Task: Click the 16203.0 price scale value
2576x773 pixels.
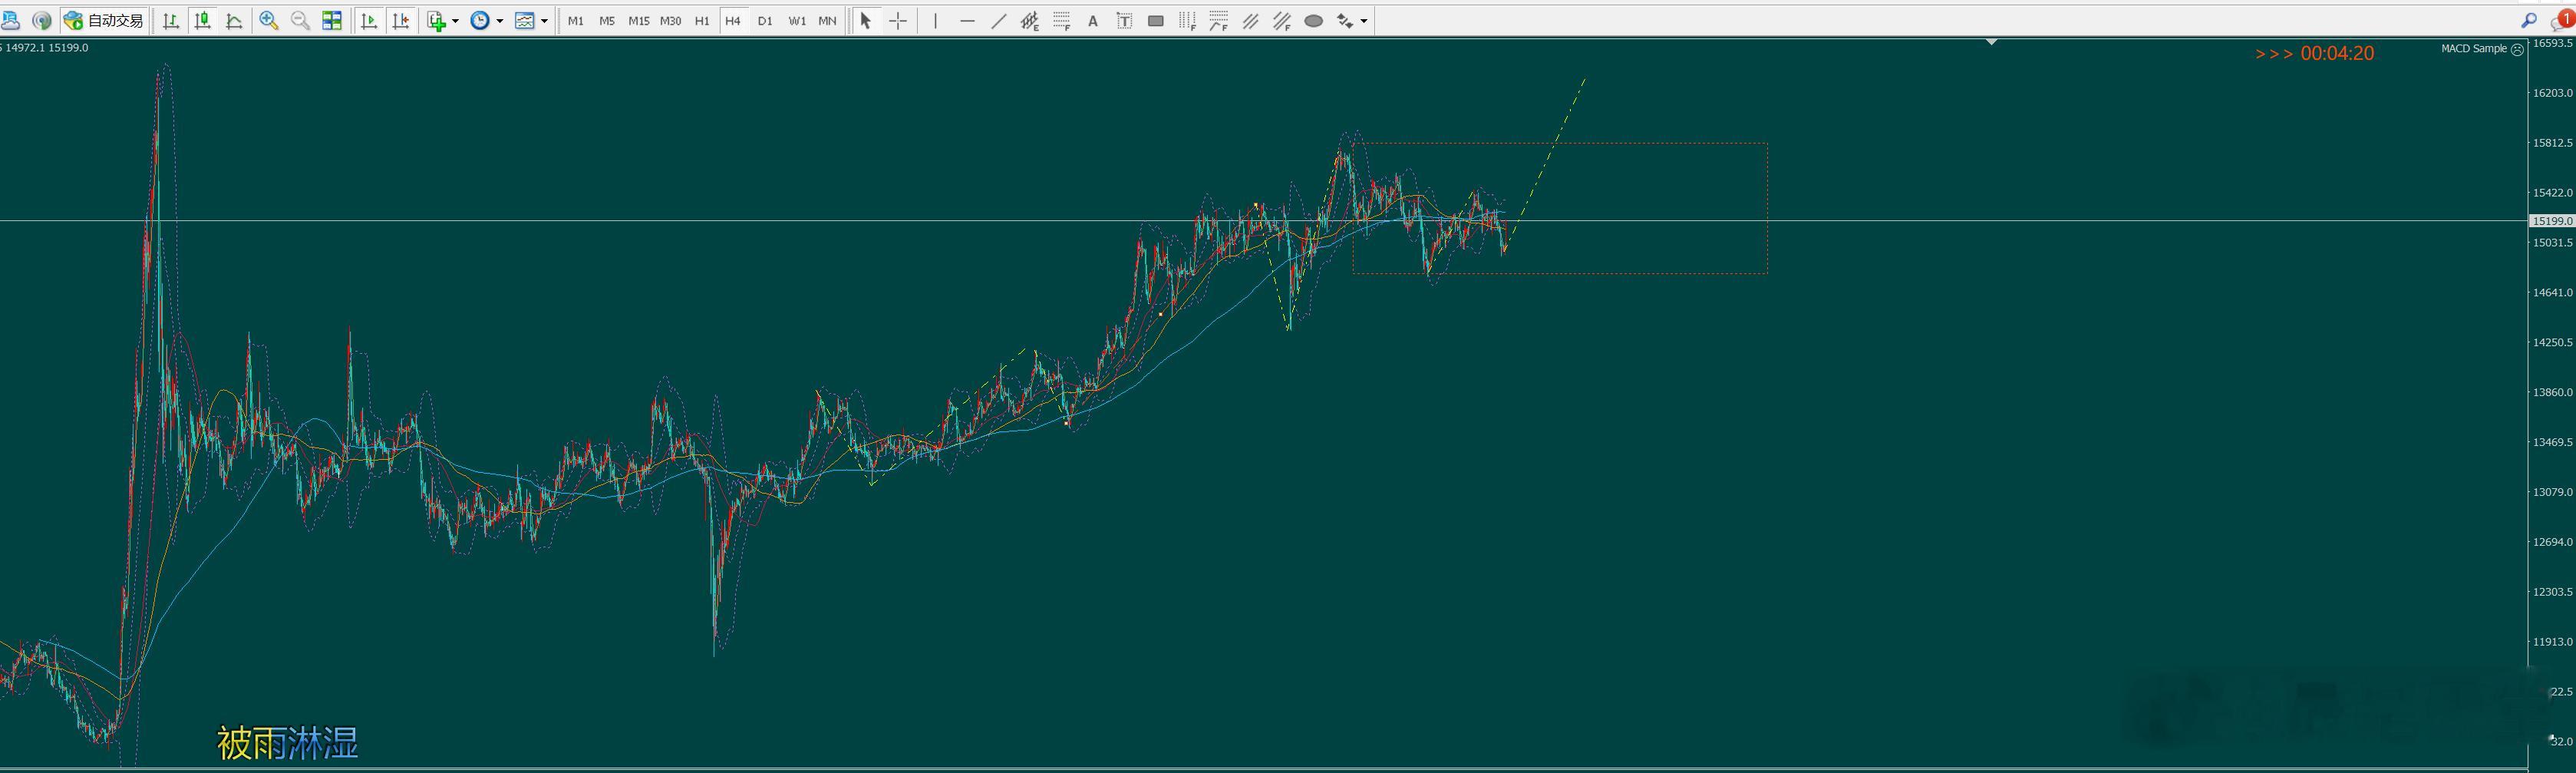Action: [x=2552, y=93]
